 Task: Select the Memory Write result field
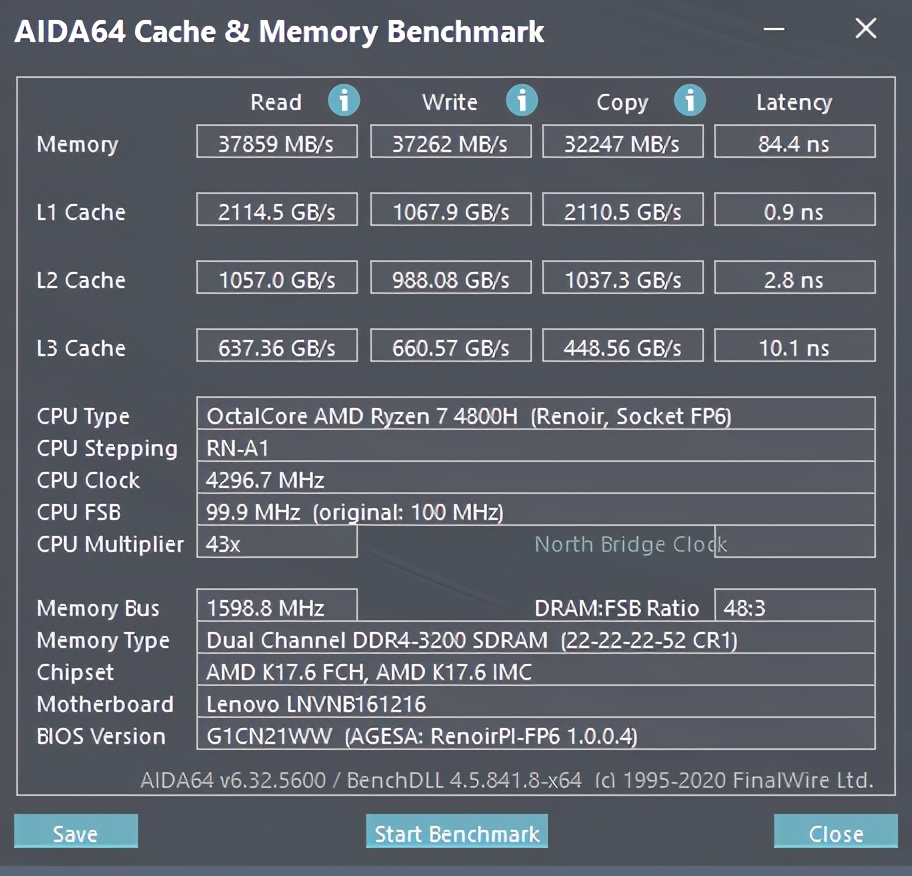point(449,143)
